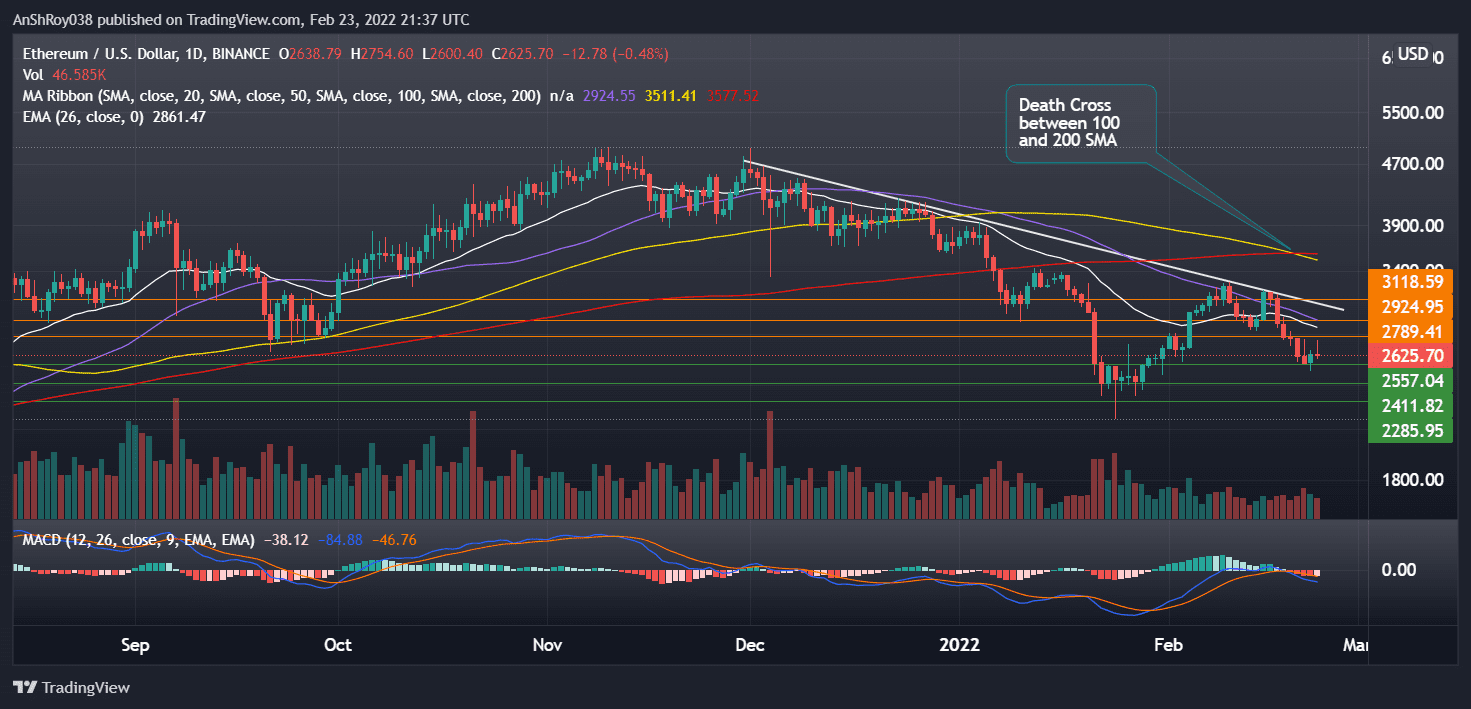
Task: Click the Death Cross annotation box
Action: point(1080,121)
